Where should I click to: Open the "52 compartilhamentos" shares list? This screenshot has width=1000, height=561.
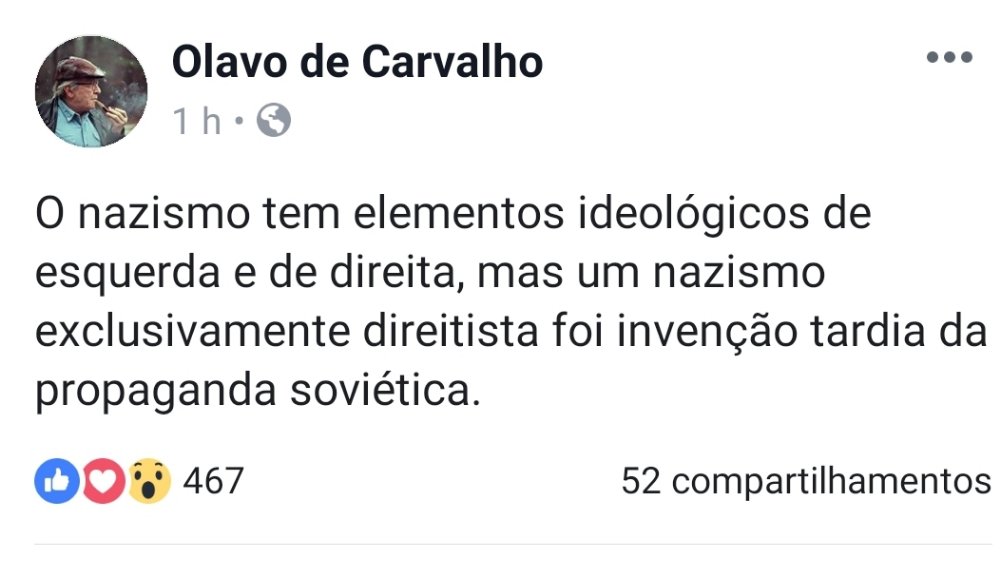[x=806, y=481]
